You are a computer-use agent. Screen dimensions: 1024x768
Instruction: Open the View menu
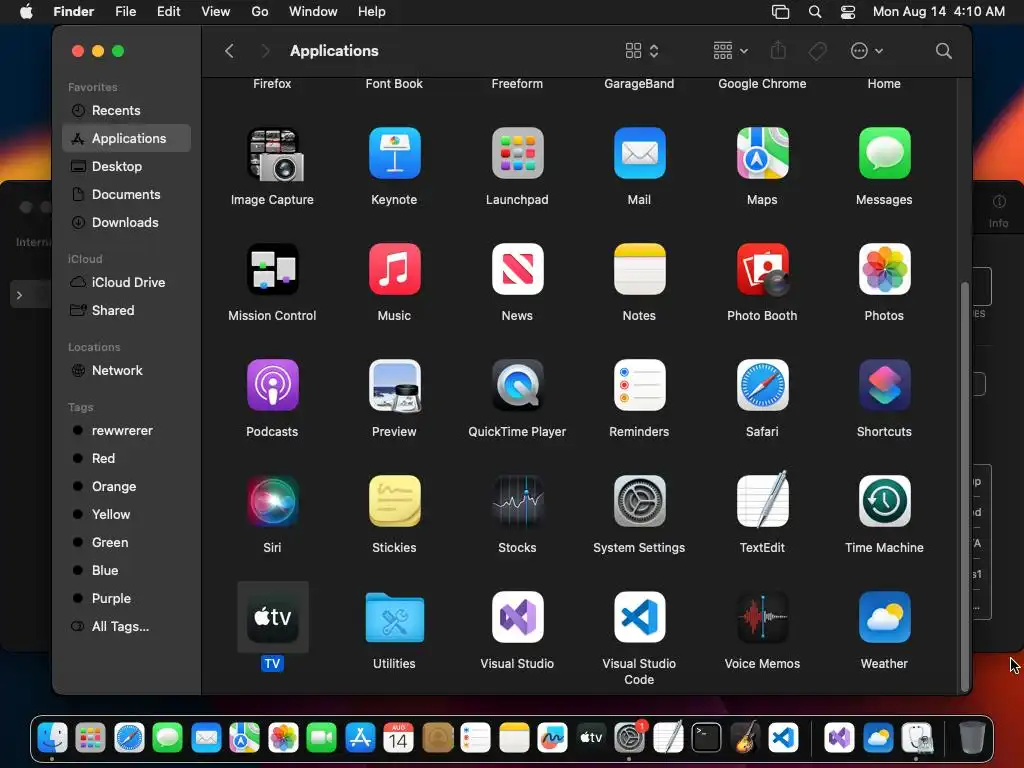(216, 12)
